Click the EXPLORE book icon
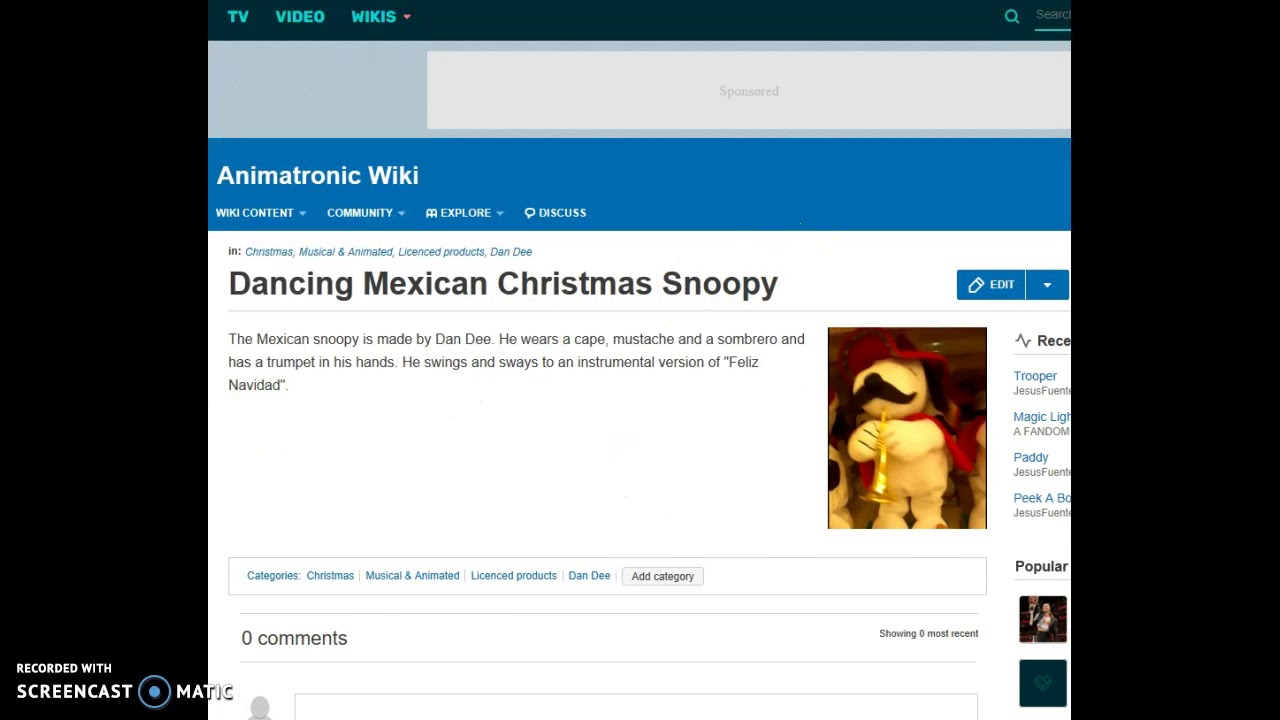Image resolution: width=1280 pixels, height=720 pixels. [431, 213]
